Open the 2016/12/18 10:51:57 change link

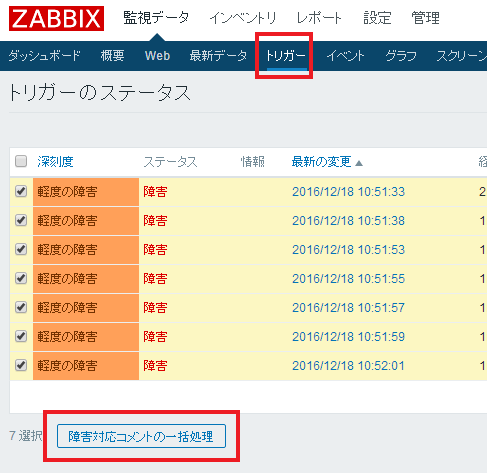(348, 308)
